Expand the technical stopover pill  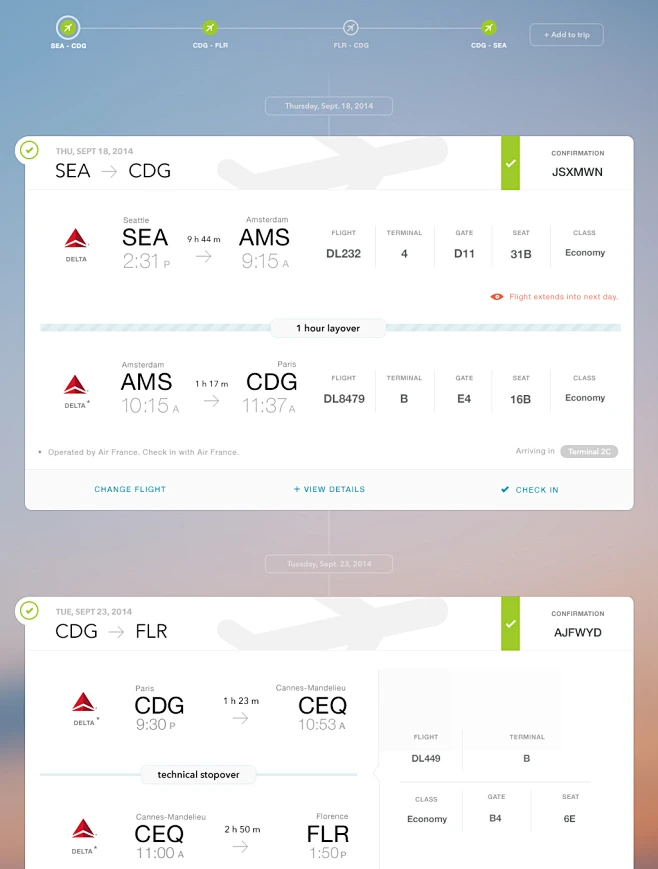(198, 774)
